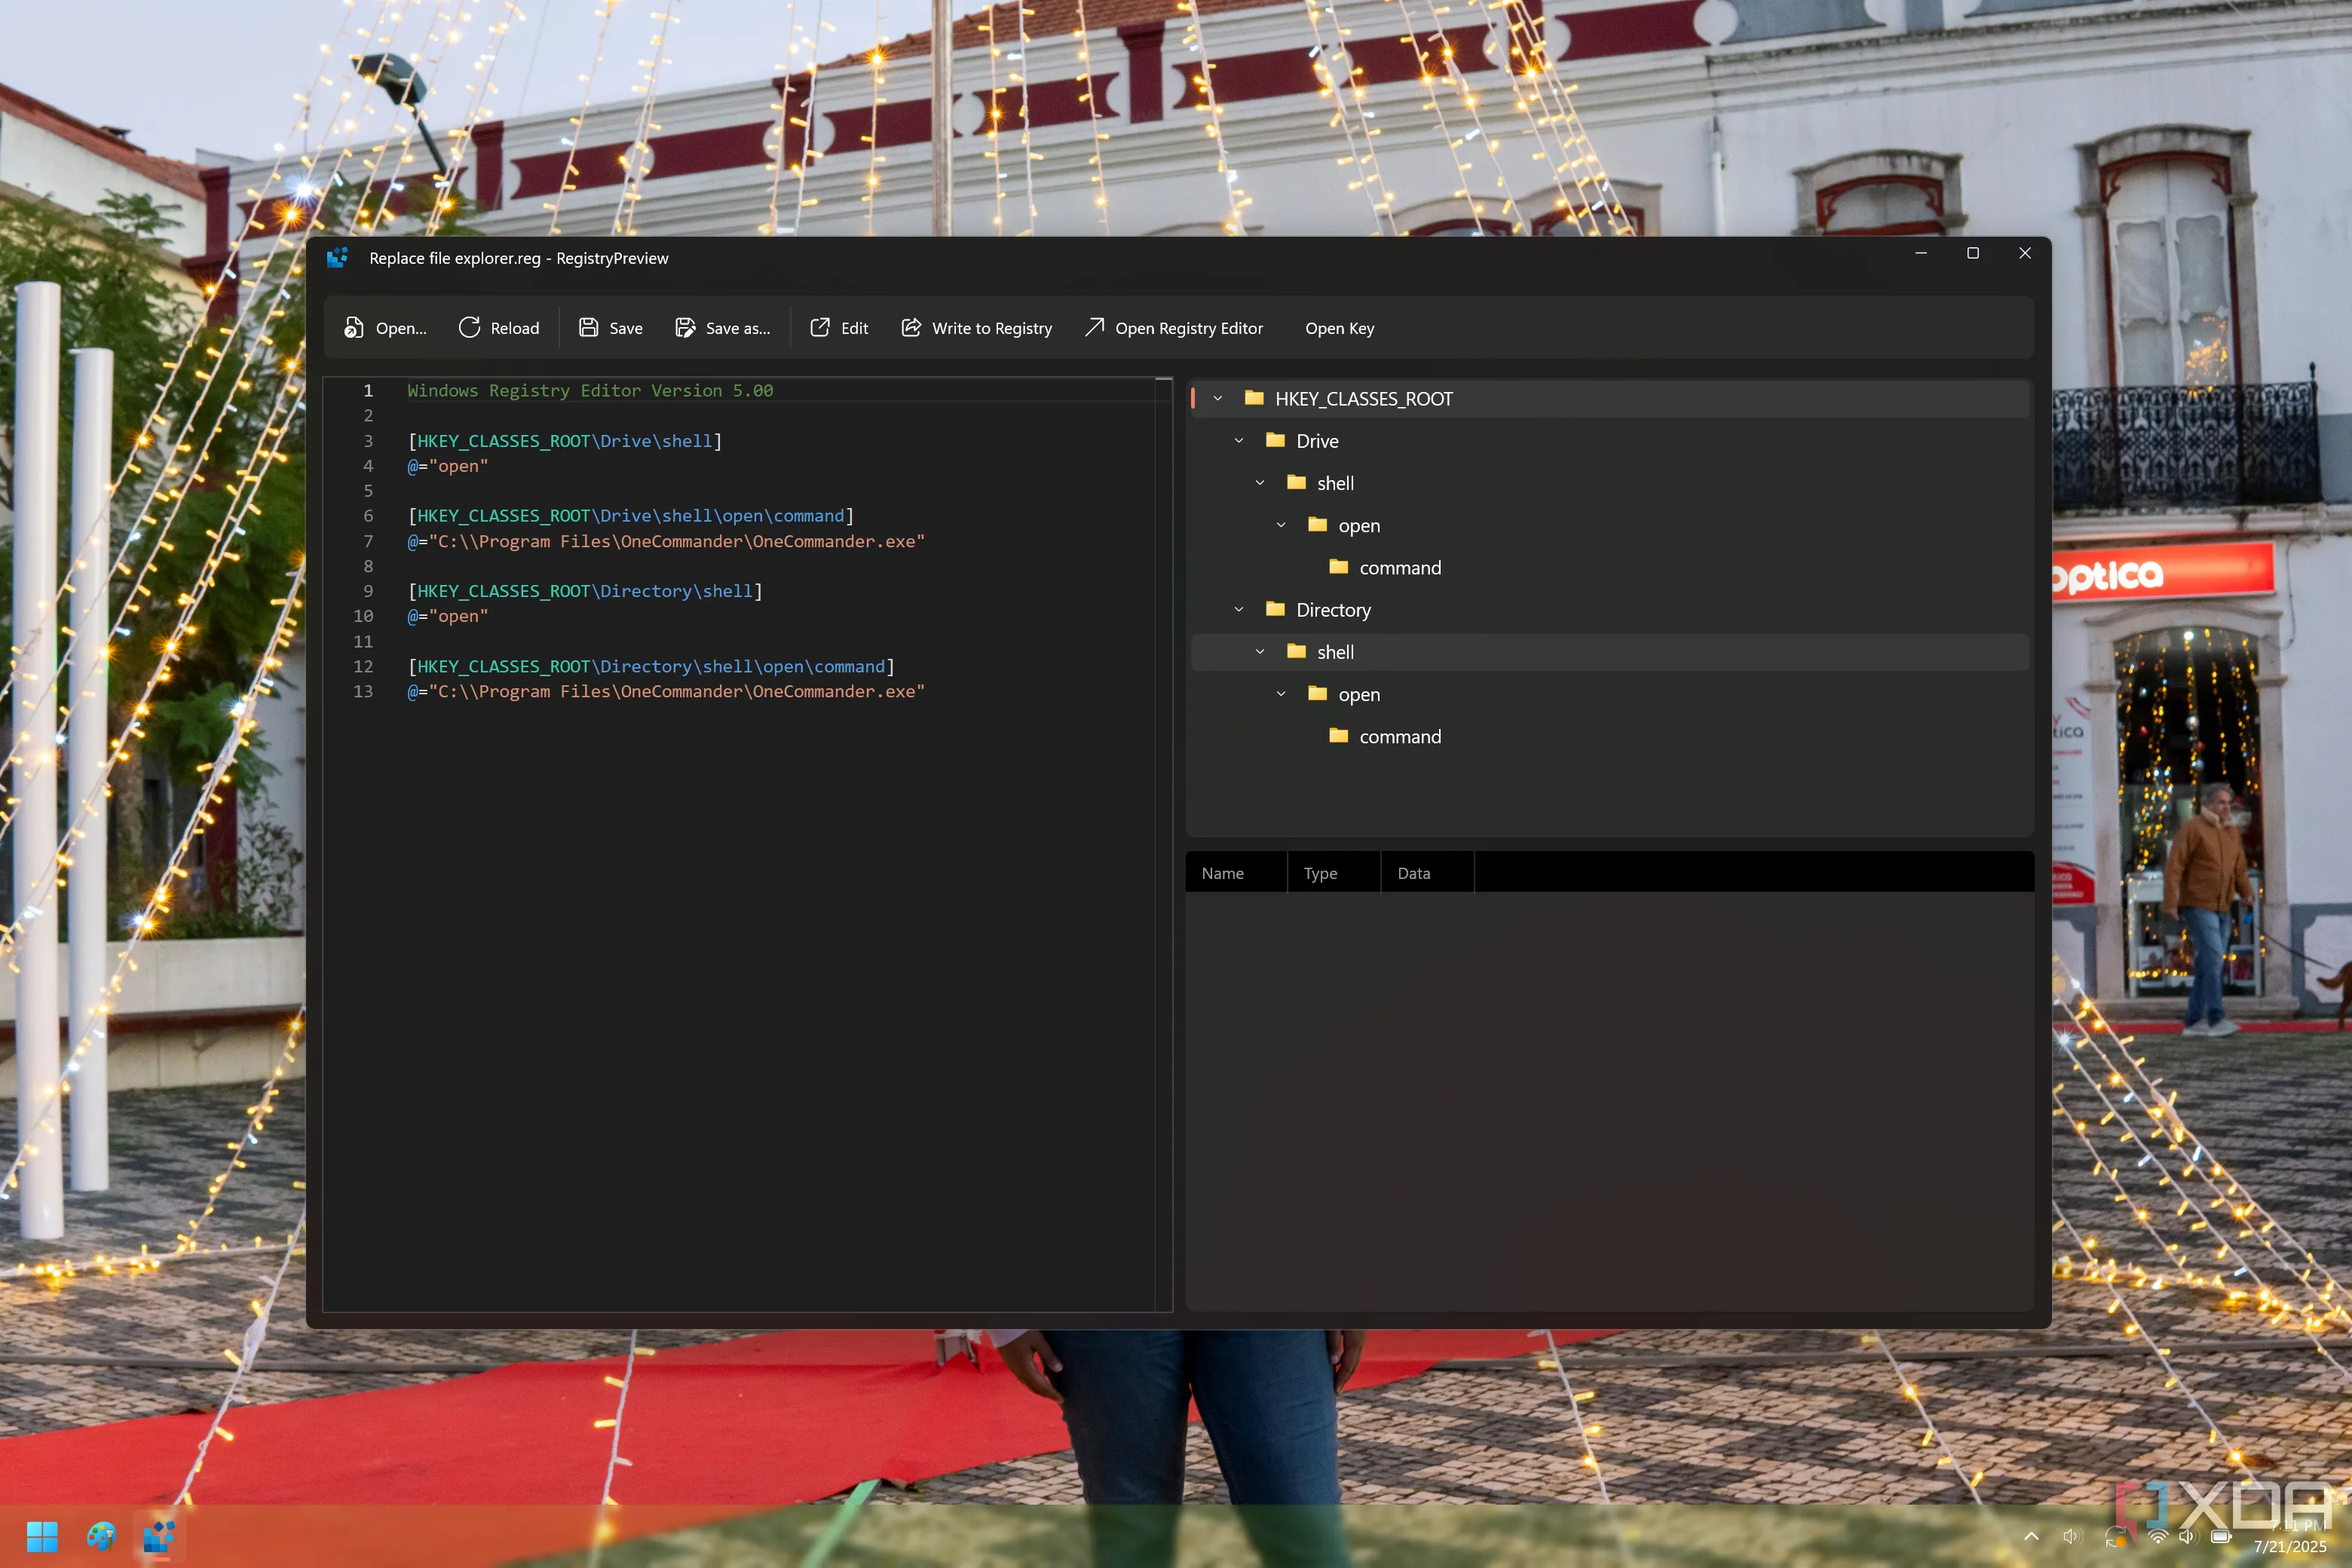Click the Open file icon in the toolbar
2352x1568 pixels.
(354, 328)
